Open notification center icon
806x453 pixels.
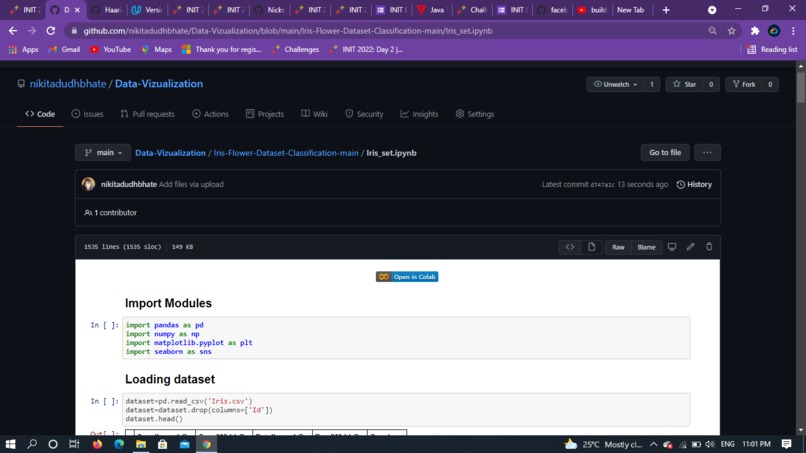tap(786, 444)
